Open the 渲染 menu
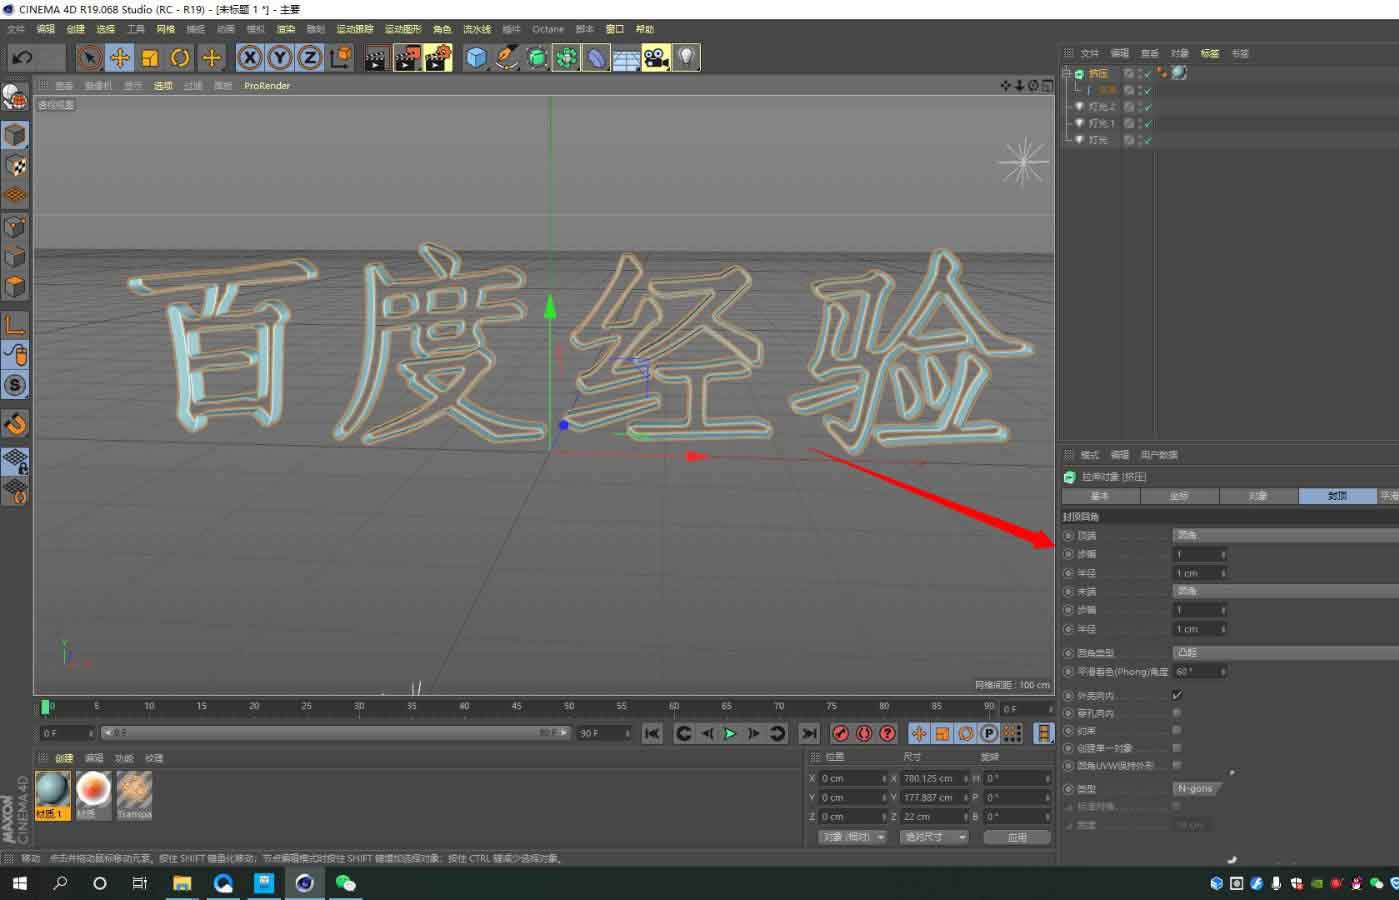 click(x=286, y=29)
